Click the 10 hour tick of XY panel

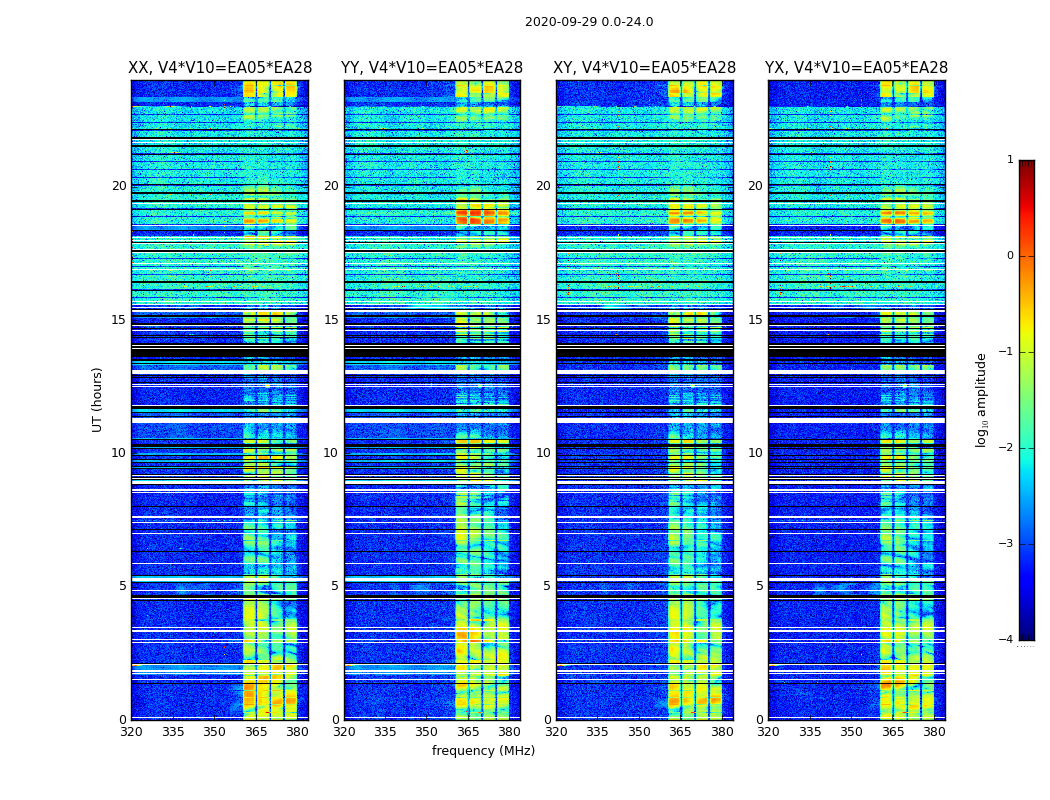point(544,453)
